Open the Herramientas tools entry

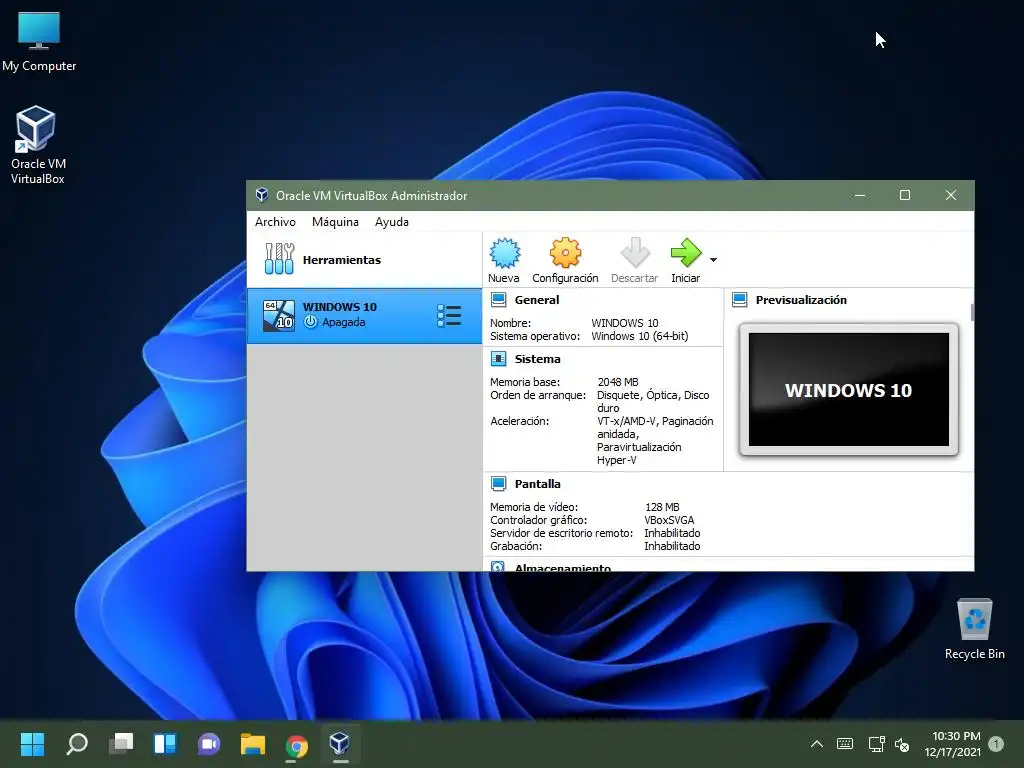pos(364,260)
